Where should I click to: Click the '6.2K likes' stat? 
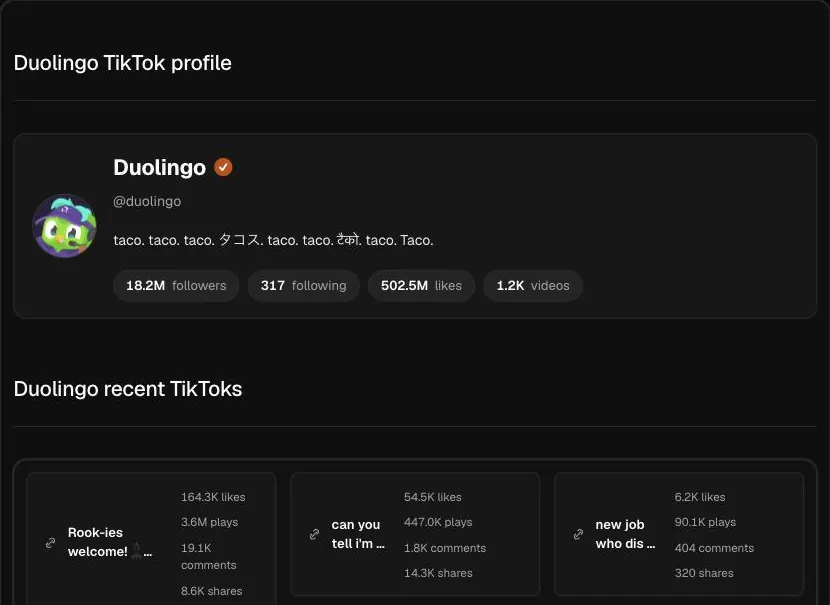click(x=700, y=497)
